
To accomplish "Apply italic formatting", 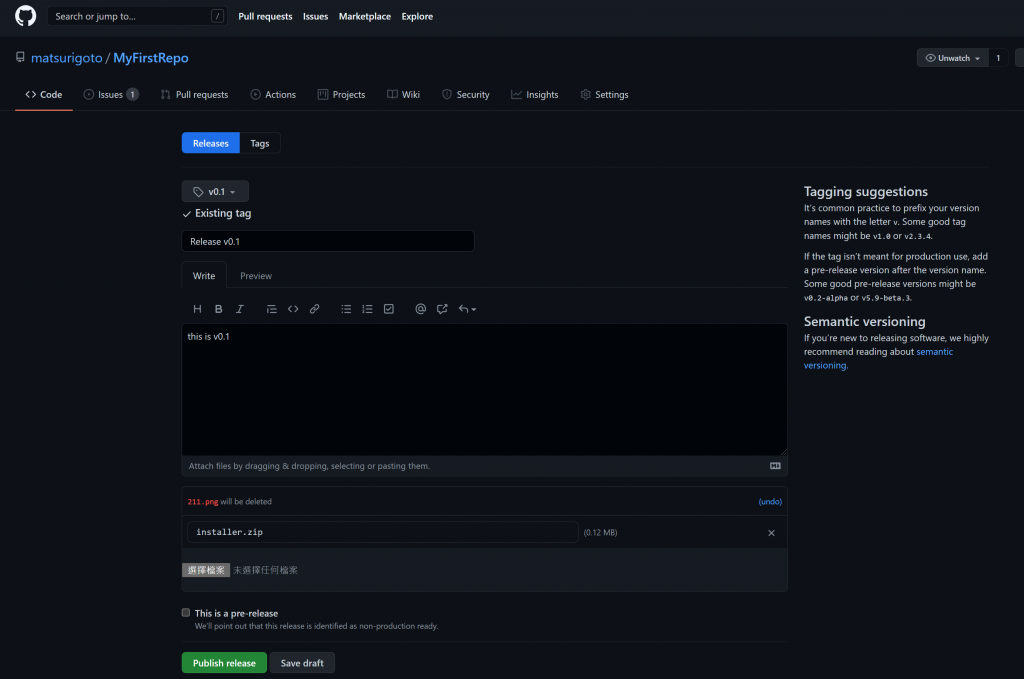I will (x=240, y=309).
